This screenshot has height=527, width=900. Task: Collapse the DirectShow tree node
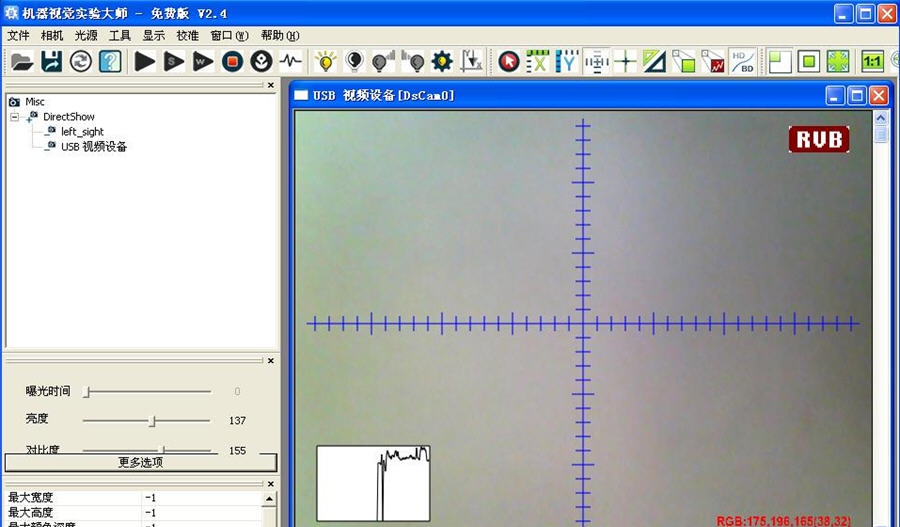(15, 117)
